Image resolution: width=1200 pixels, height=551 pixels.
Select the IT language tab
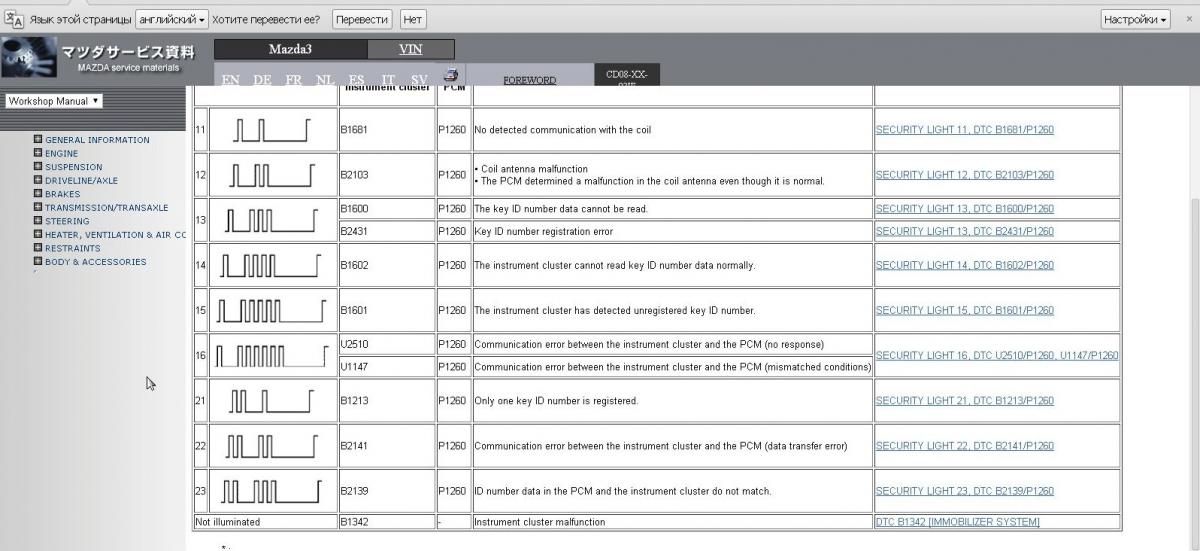coord(388,80)
